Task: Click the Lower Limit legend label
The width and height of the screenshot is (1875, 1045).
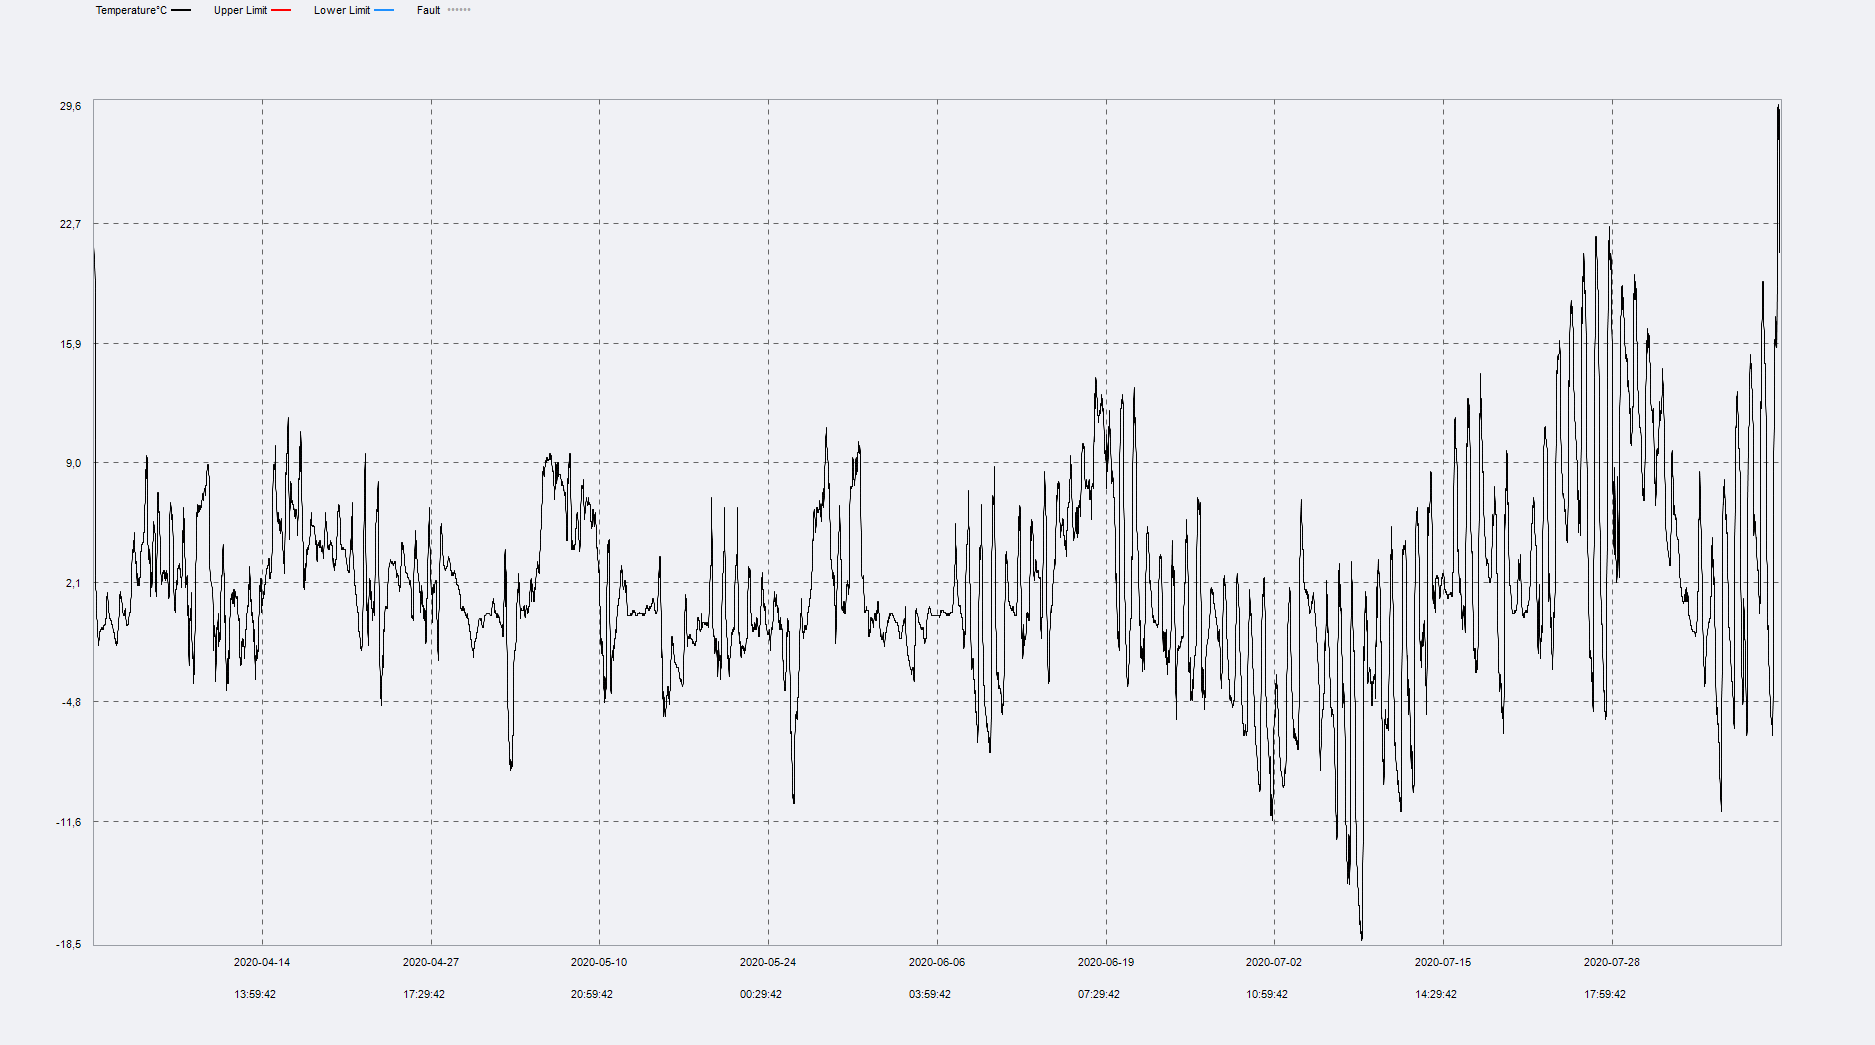Action: [x=342, y=10]
